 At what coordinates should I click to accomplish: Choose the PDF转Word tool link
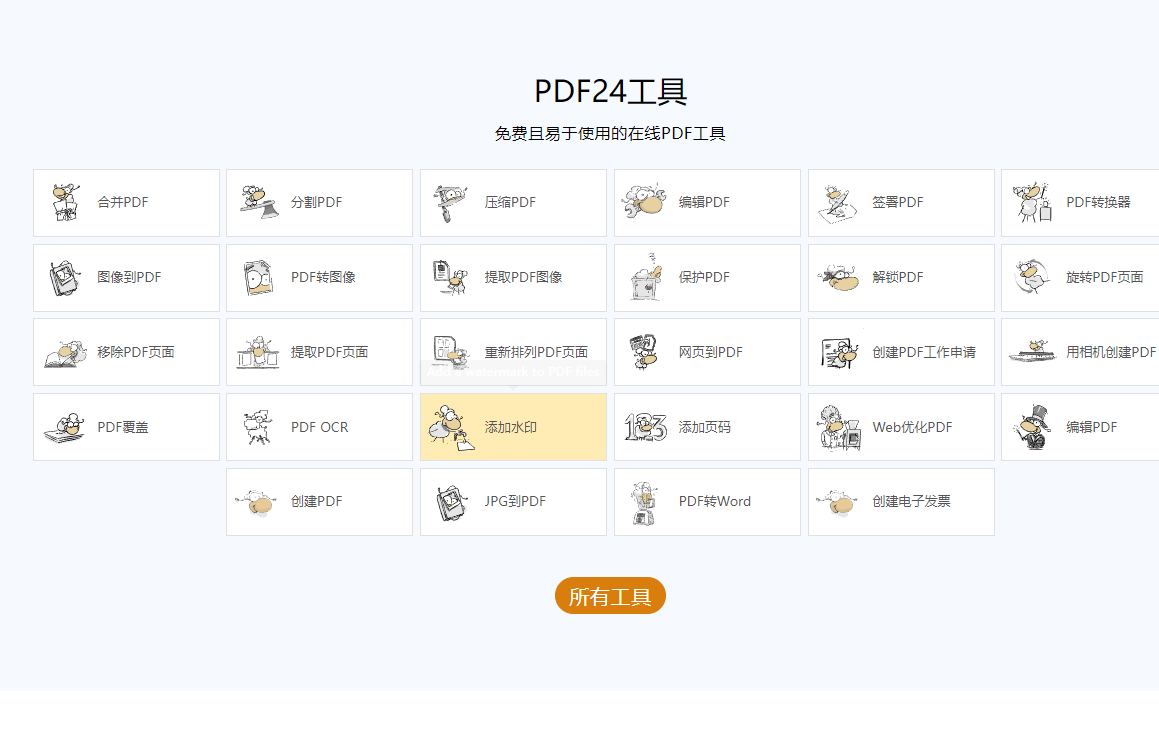click(707, 502)
